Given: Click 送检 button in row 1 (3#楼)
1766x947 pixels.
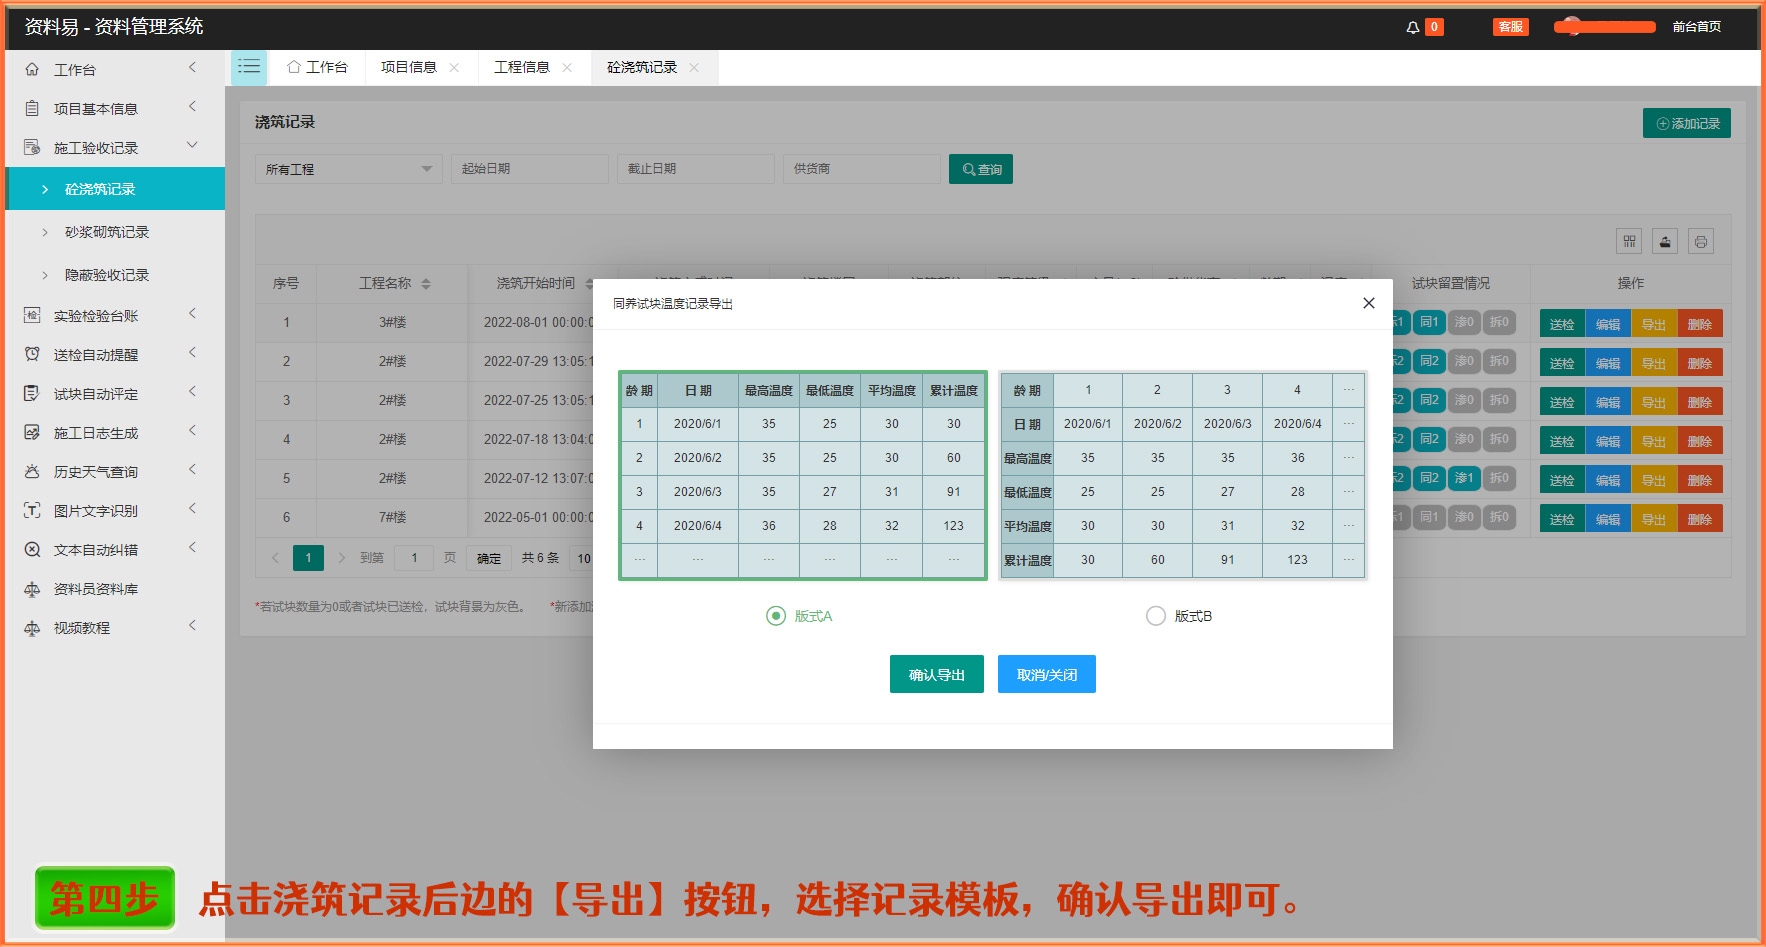Looking at the screenshot, I should click(x=1562, y=324).
